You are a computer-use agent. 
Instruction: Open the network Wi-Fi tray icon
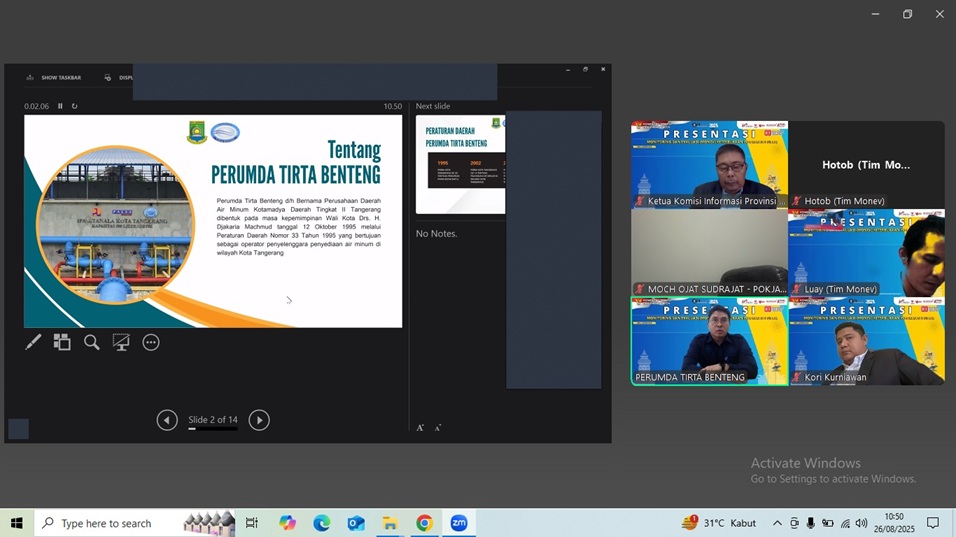[x=844, y=523]
